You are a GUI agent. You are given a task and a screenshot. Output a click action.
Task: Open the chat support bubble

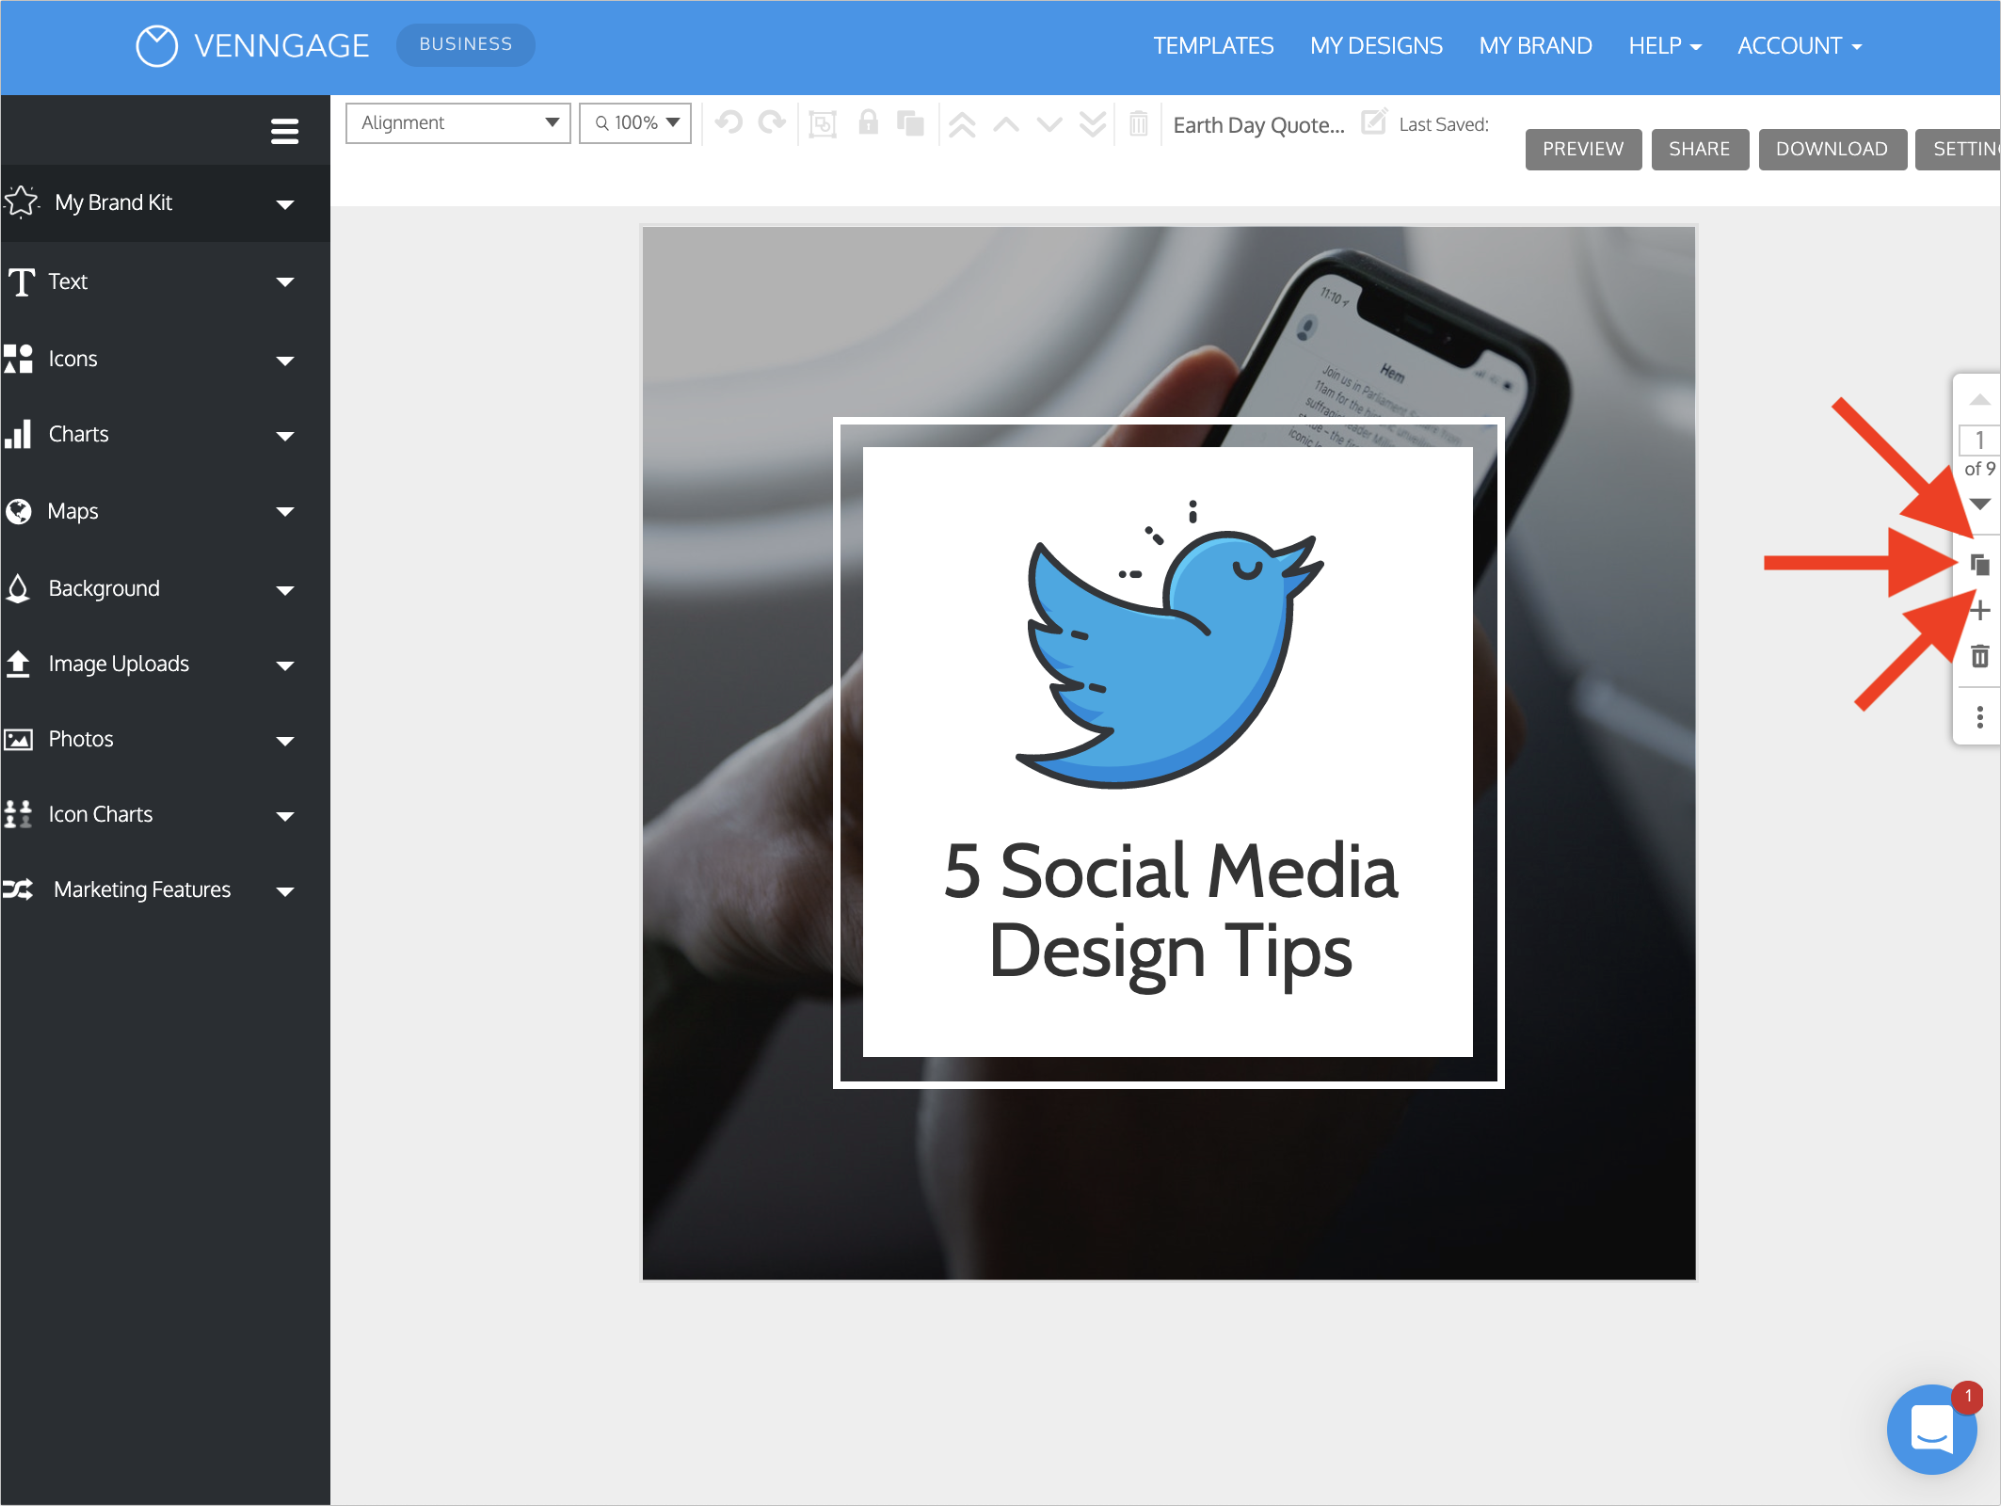pos(1931,1429)
